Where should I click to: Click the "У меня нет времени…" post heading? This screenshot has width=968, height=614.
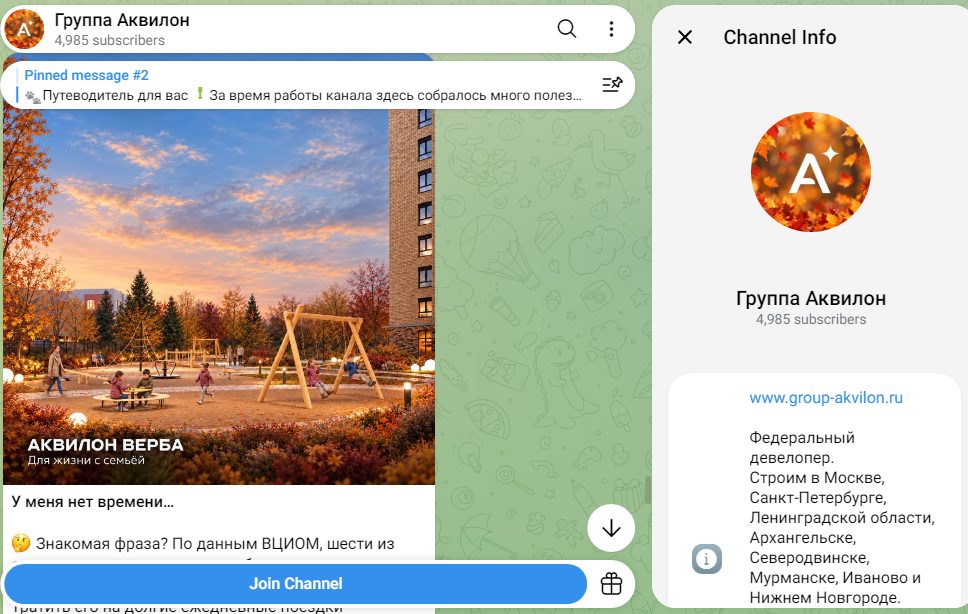pos(93,502)
